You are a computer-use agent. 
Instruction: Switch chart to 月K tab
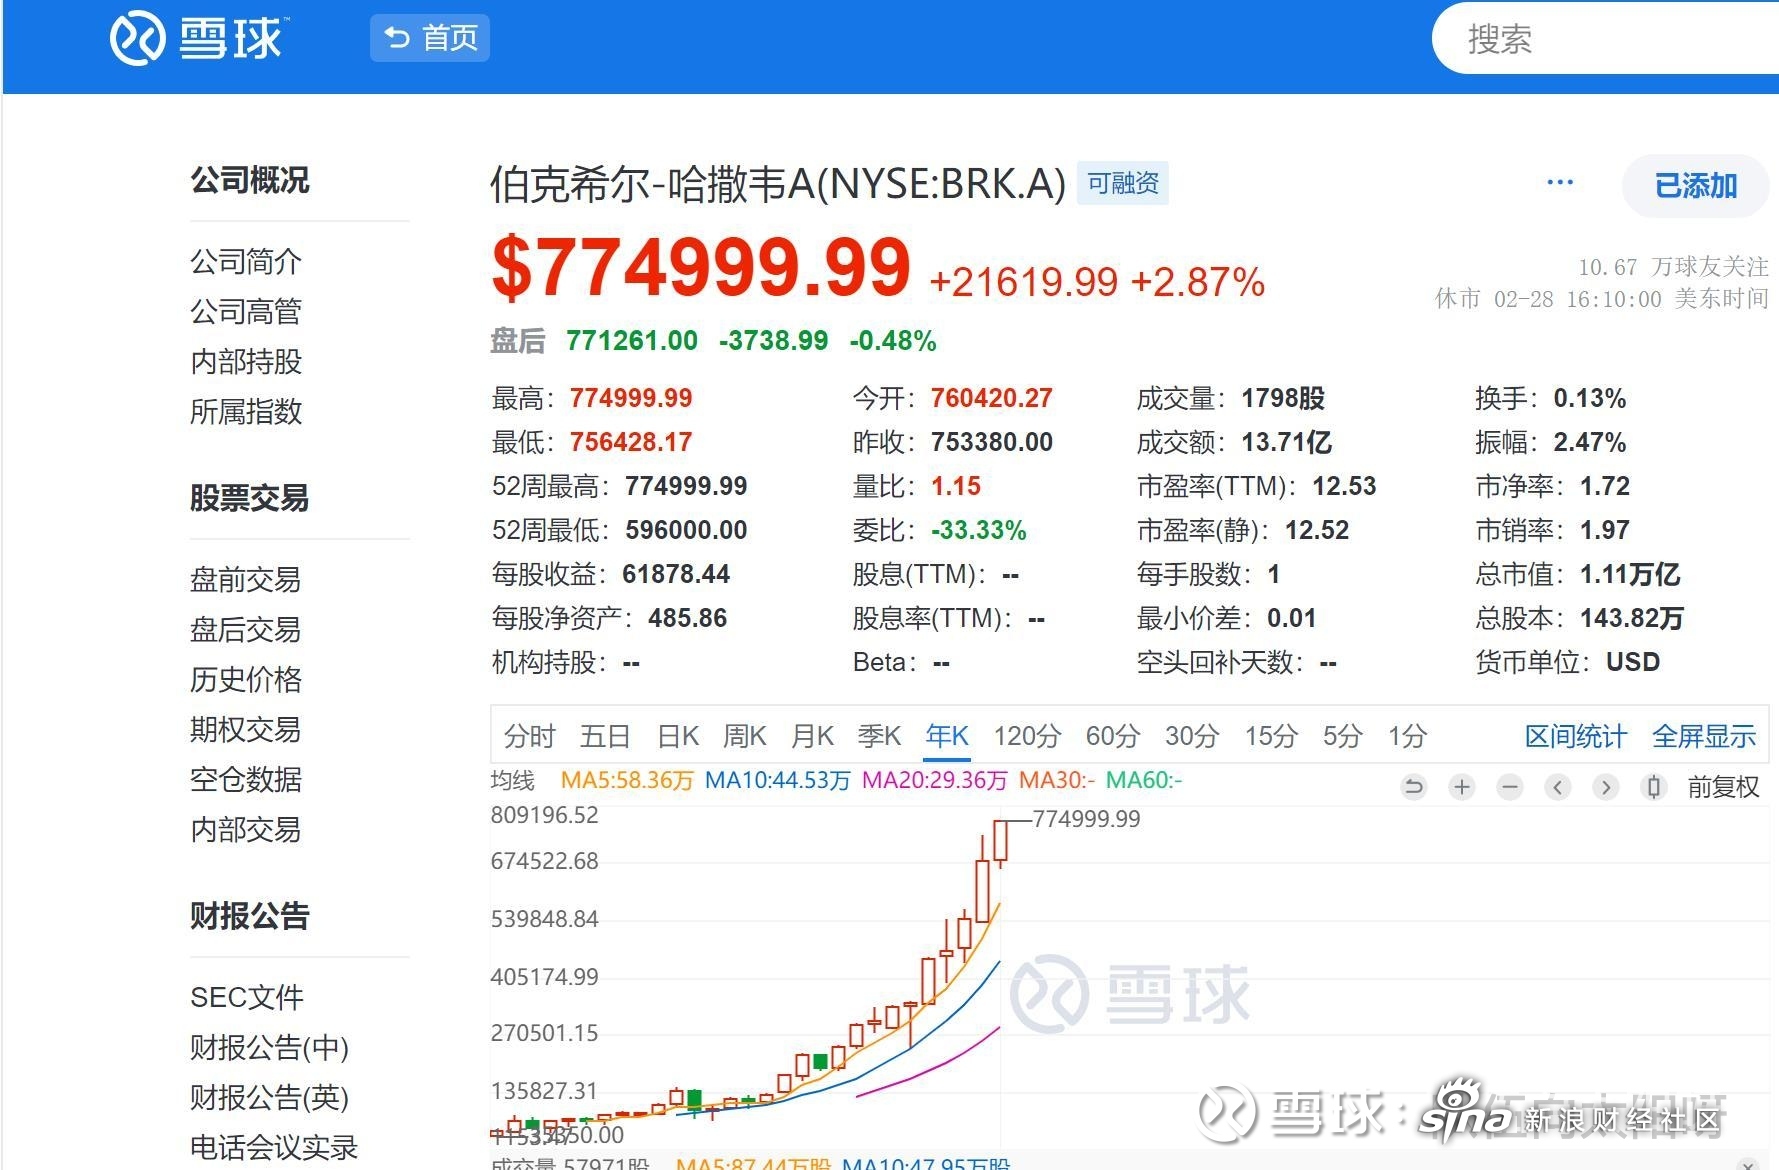coord(812,736)
